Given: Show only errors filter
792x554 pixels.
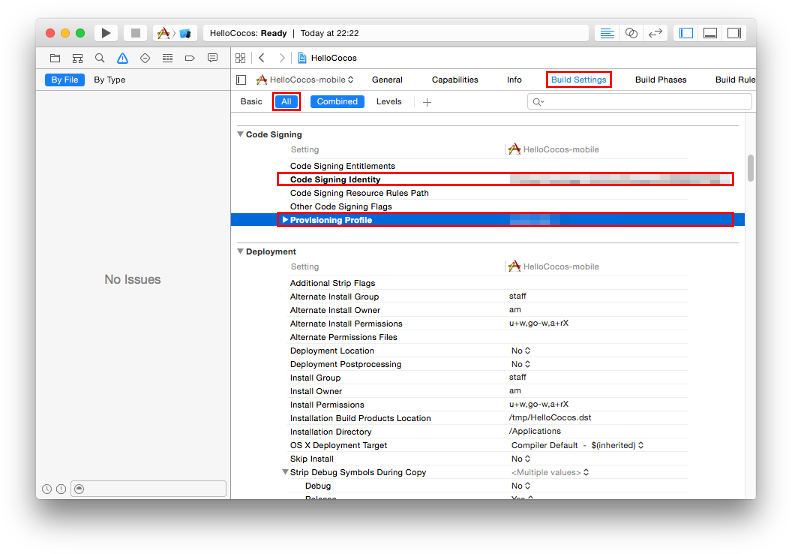Looking at the screenshot, I should 61,489.
